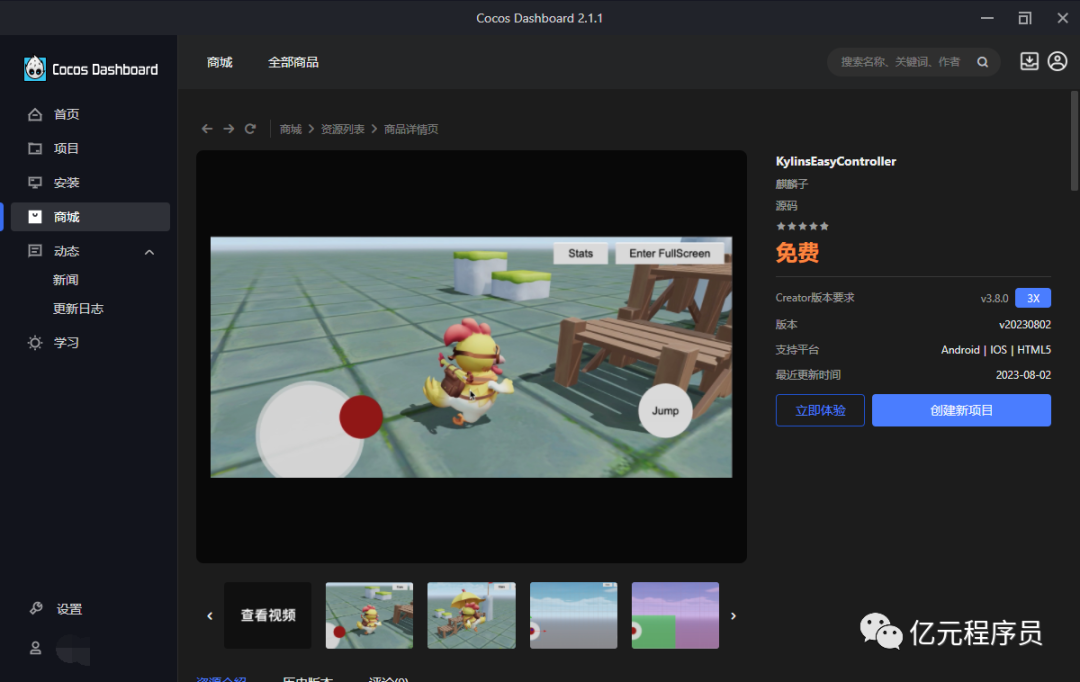
Task: Click the chicken character in the preview
Action: pyautogui.click(x=469, y=371)
